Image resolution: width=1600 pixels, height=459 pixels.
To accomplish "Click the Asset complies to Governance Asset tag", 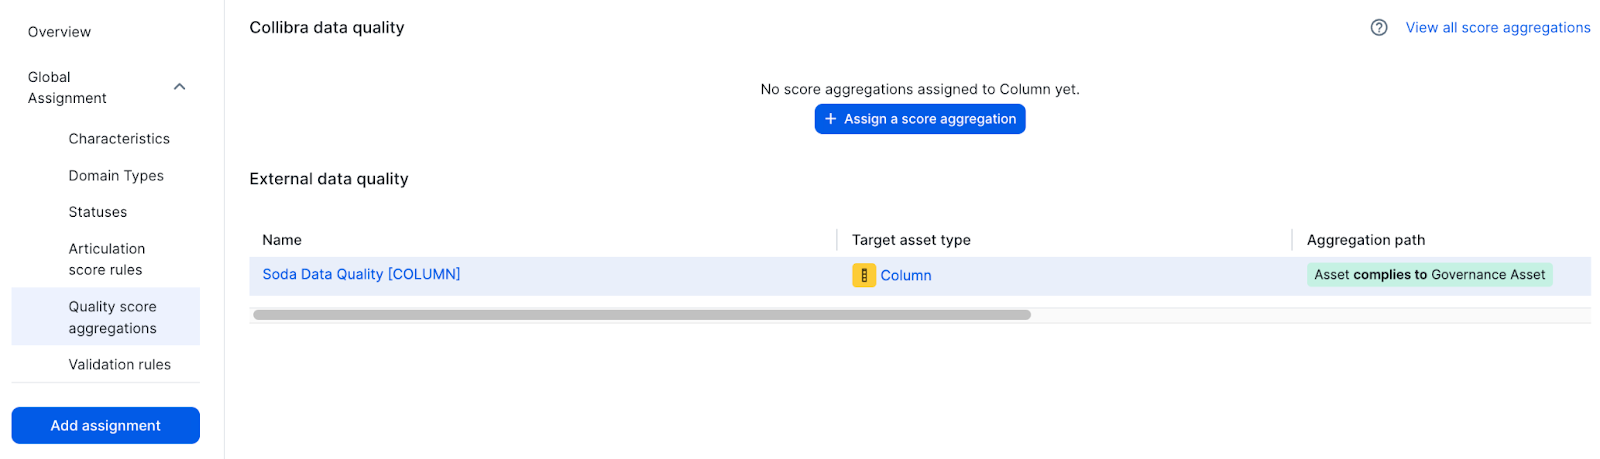I will coord(1429,275).
